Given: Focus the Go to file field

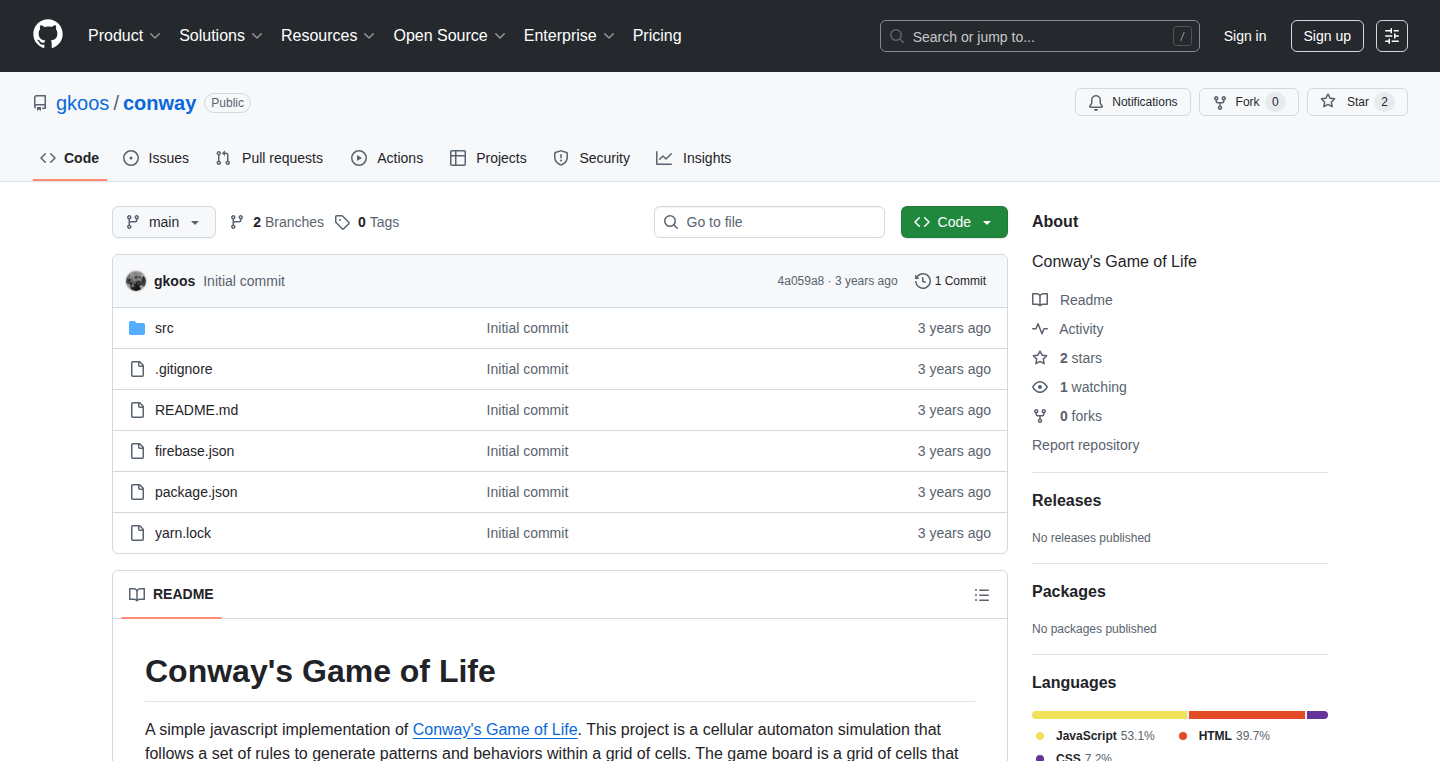Looking at the screenshot, I should pyautogui.click(x=769, y=222).
